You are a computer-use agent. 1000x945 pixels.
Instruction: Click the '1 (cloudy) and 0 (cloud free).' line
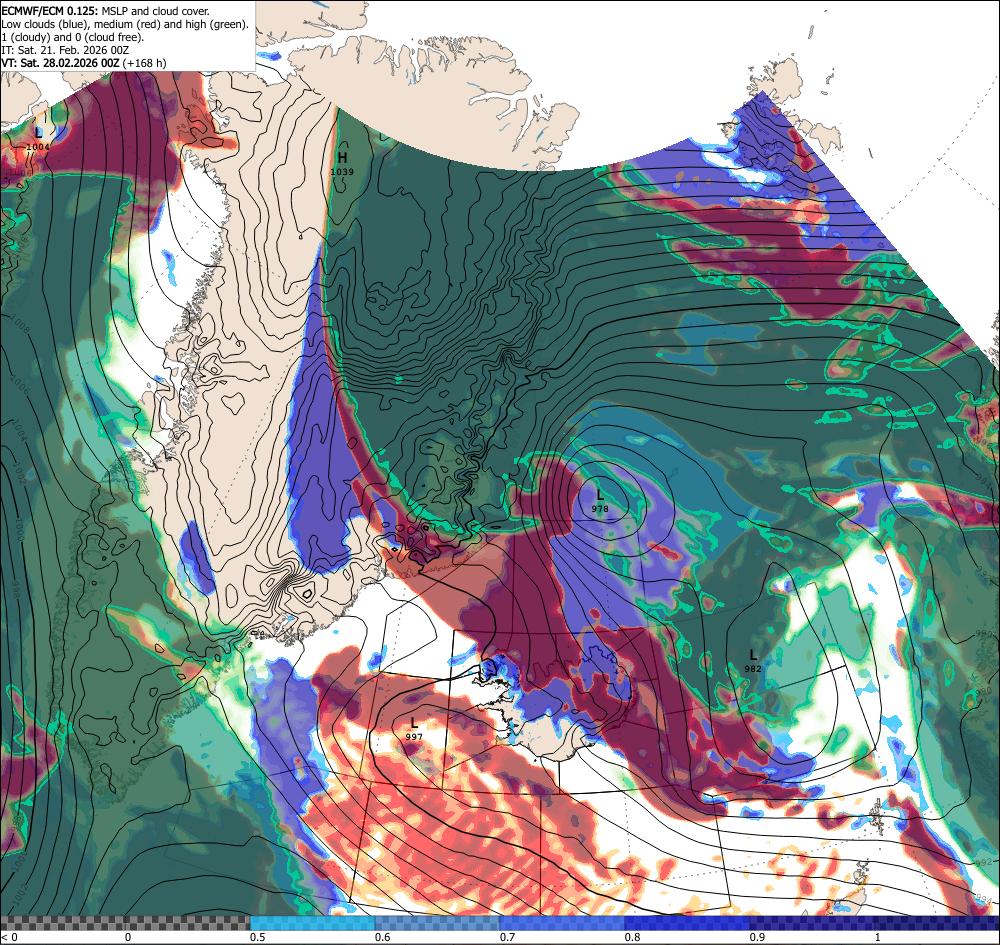73,37
